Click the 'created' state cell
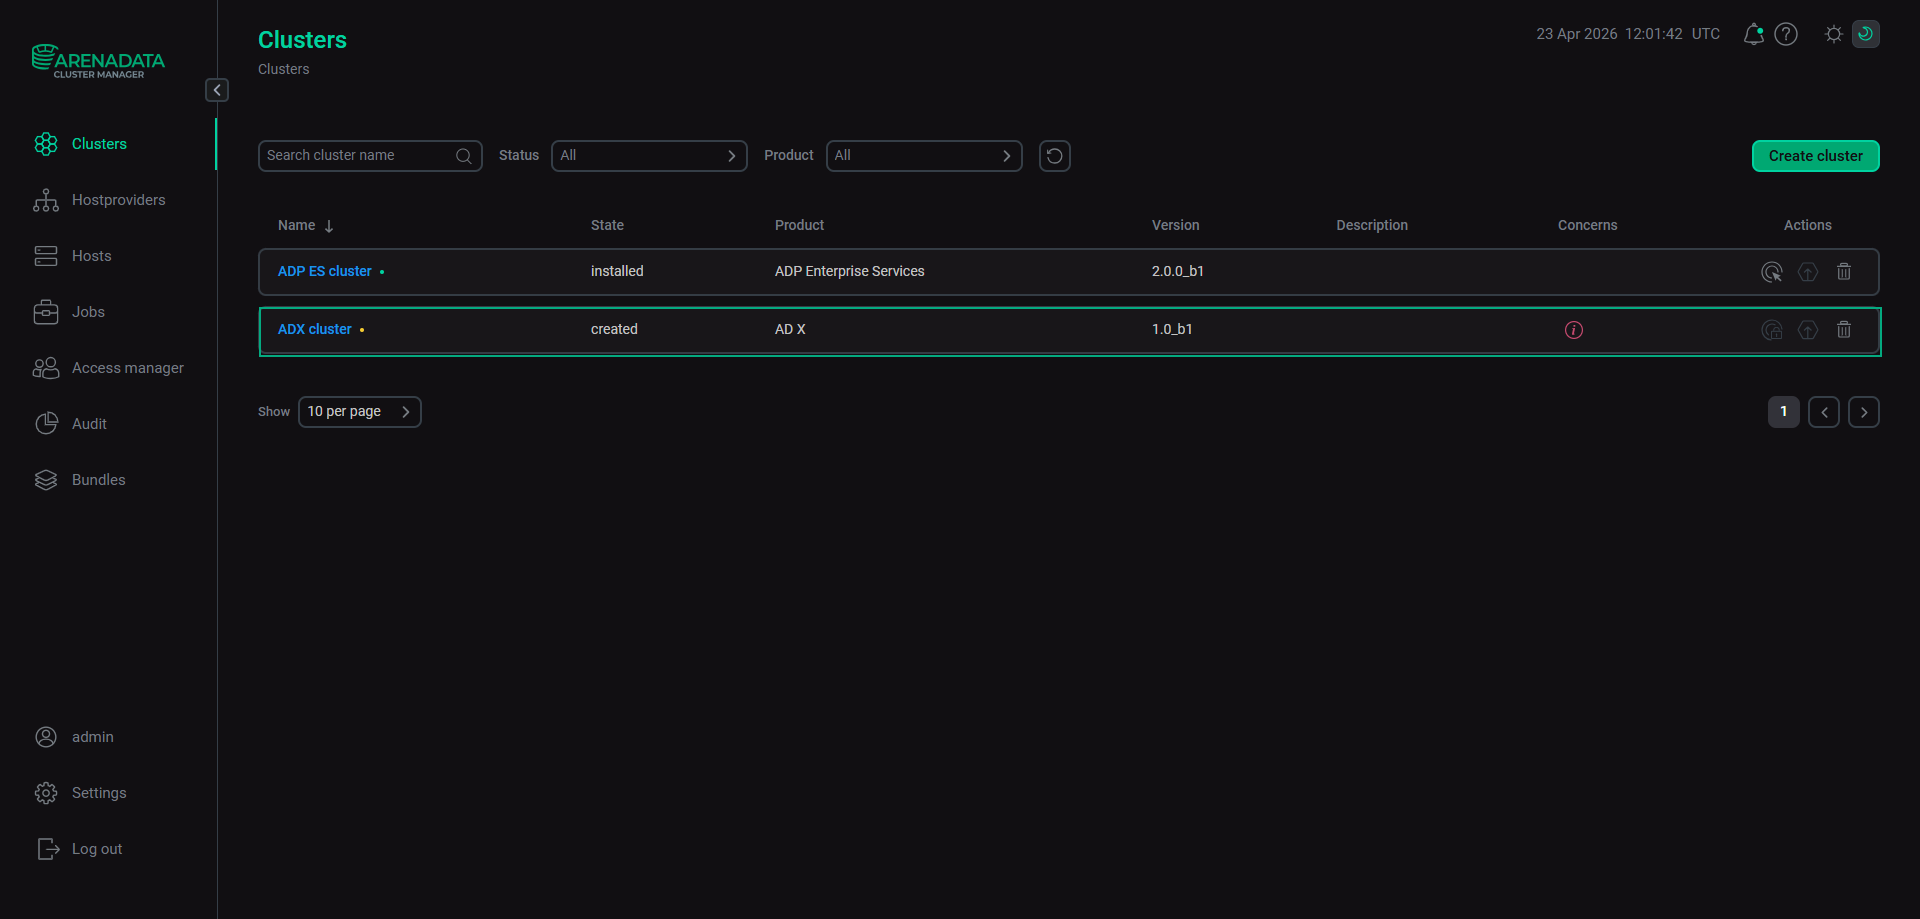This screenshot has height=919, width=1920. click(x=614, y=330)
